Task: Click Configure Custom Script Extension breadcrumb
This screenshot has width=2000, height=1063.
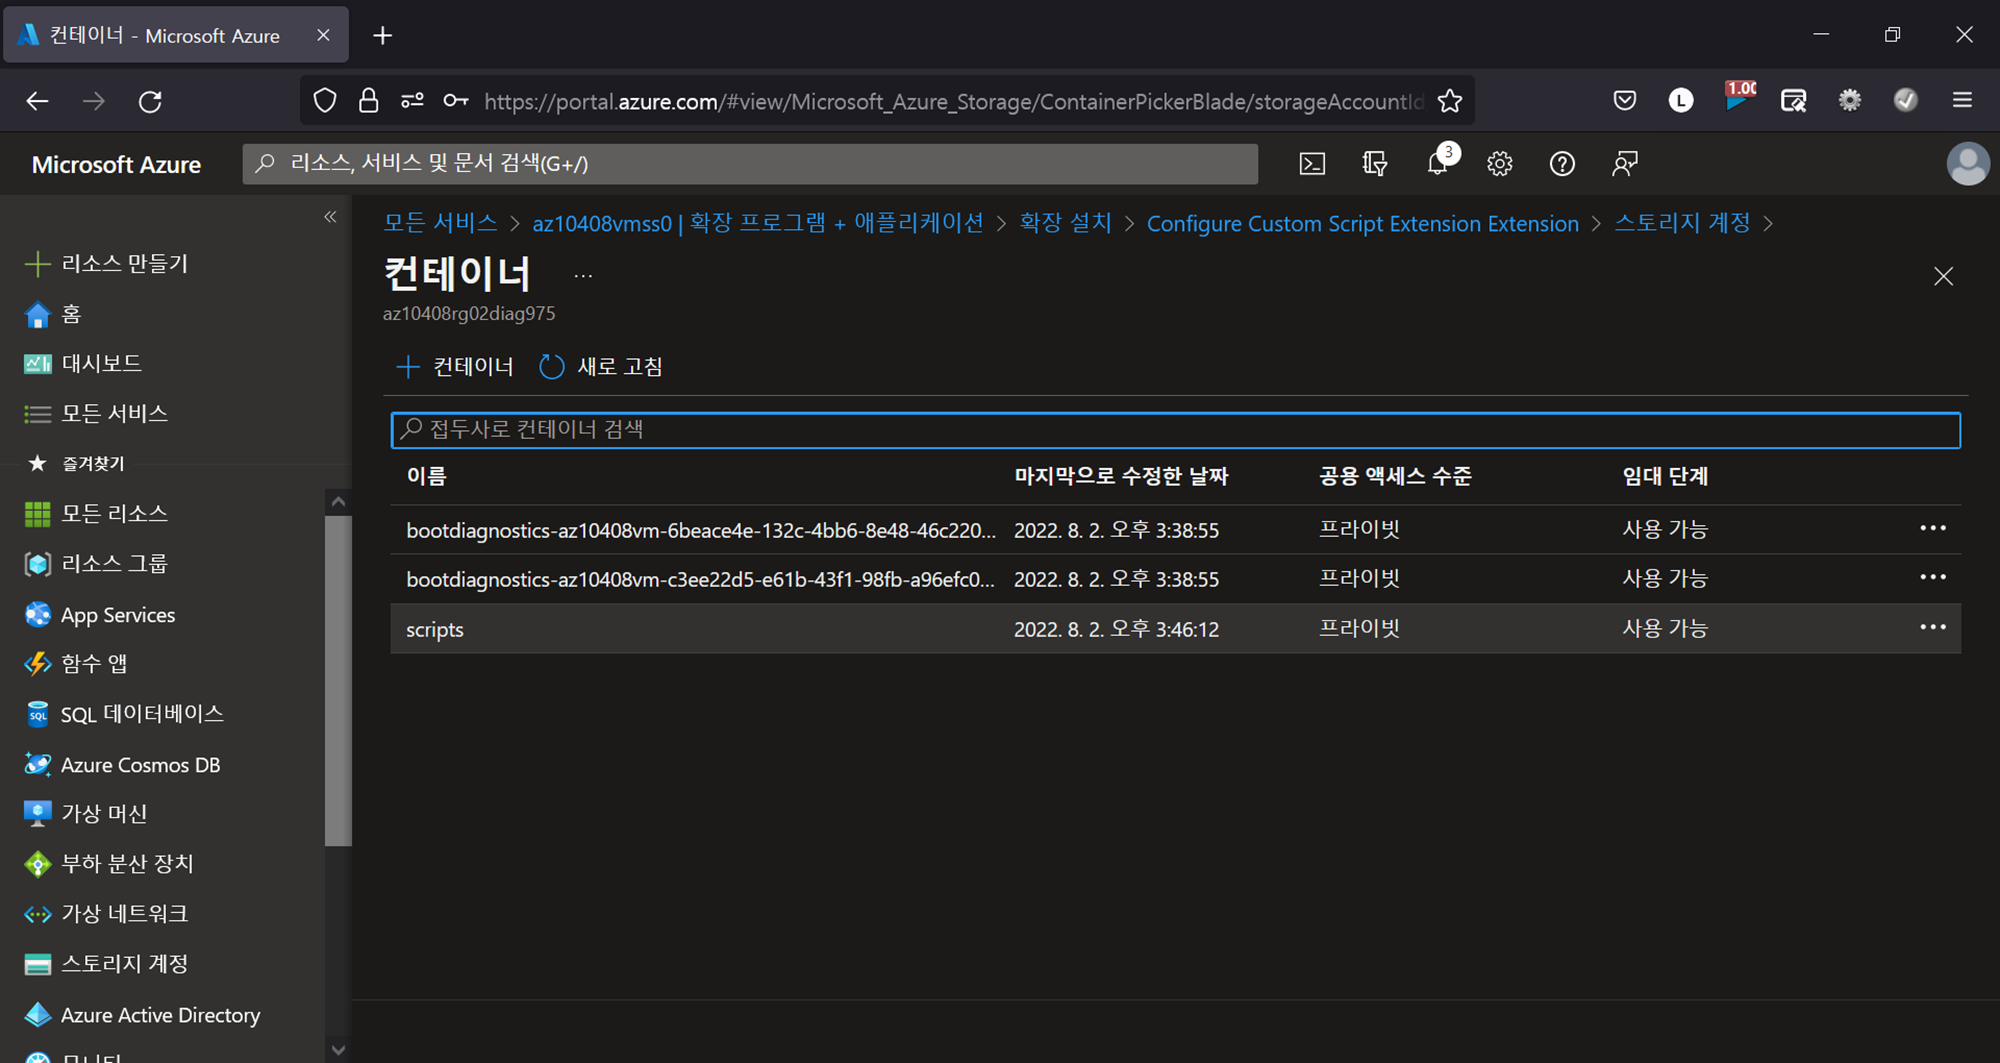Action: (x=1362, y=223)
